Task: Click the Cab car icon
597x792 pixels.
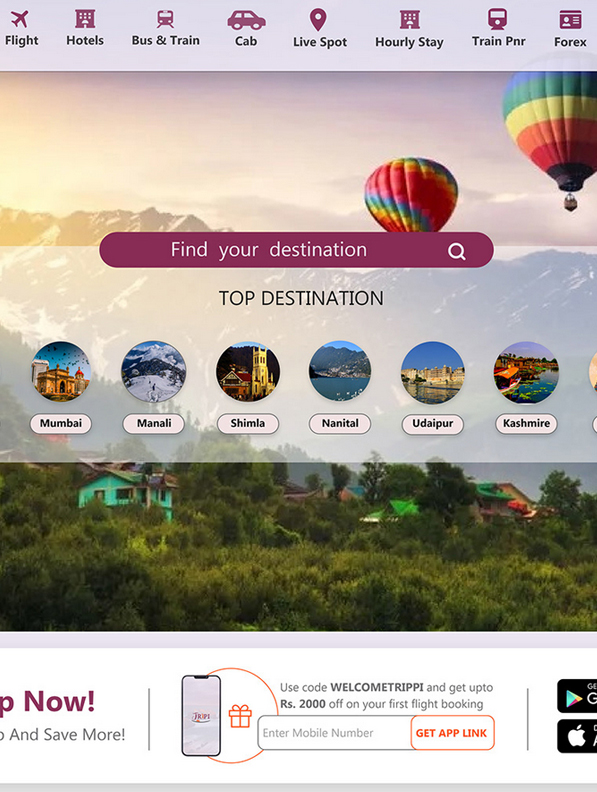Action: pyautogui.click(x=246, y=20)
